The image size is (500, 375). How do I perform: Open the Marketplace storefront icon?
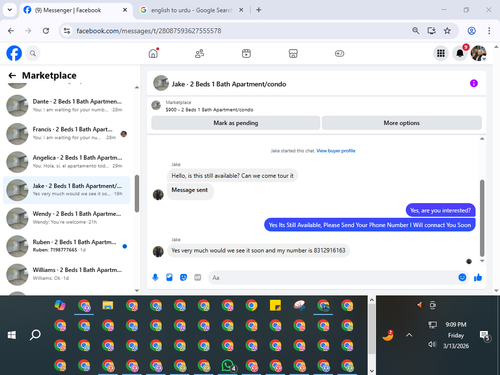tap(293, 53)
